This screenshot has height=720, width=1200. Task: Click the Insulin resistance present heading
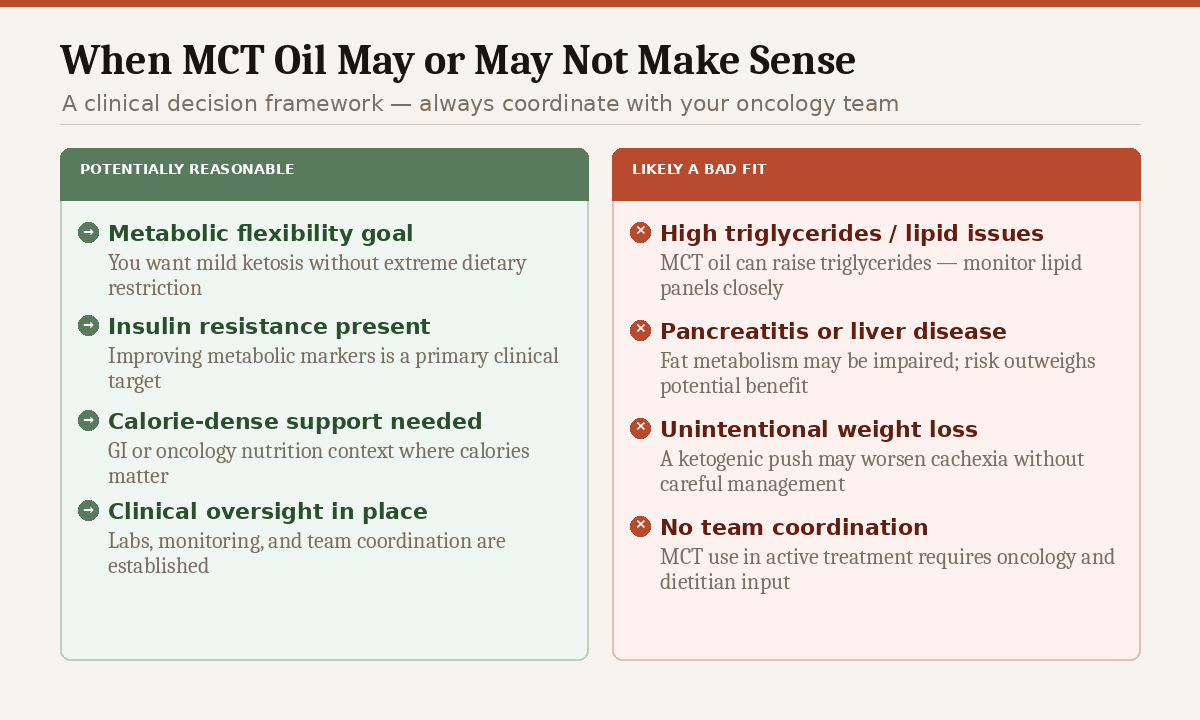pyautogui.click(x=269, y=327)
